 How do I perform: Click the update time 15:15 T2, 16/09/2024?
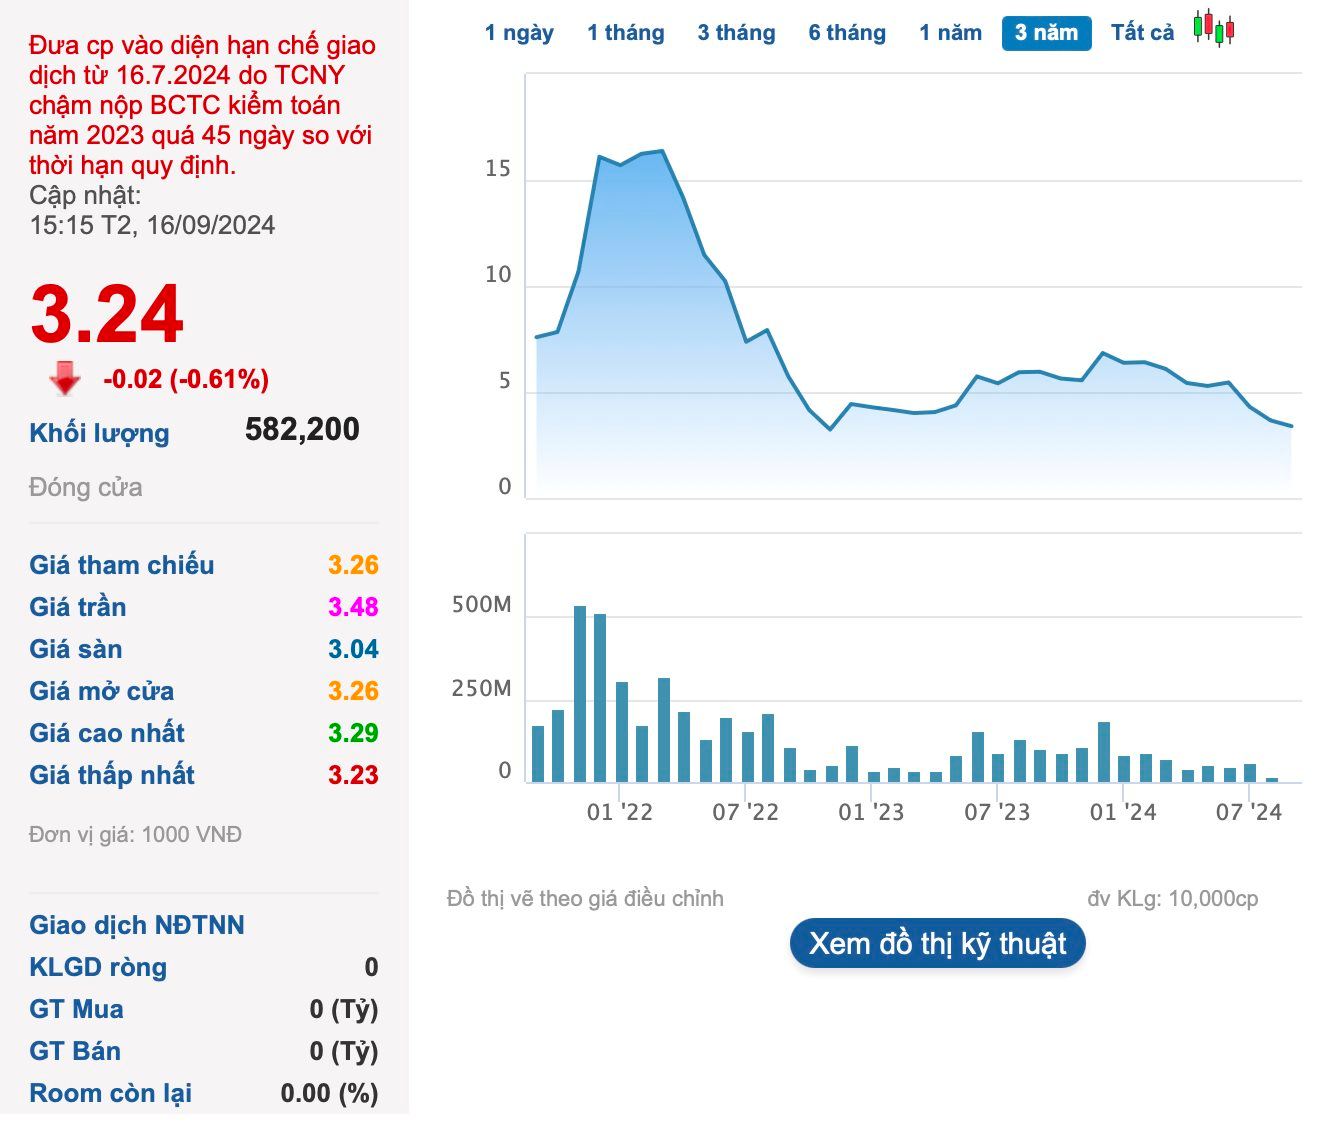[x=152, y=225]
